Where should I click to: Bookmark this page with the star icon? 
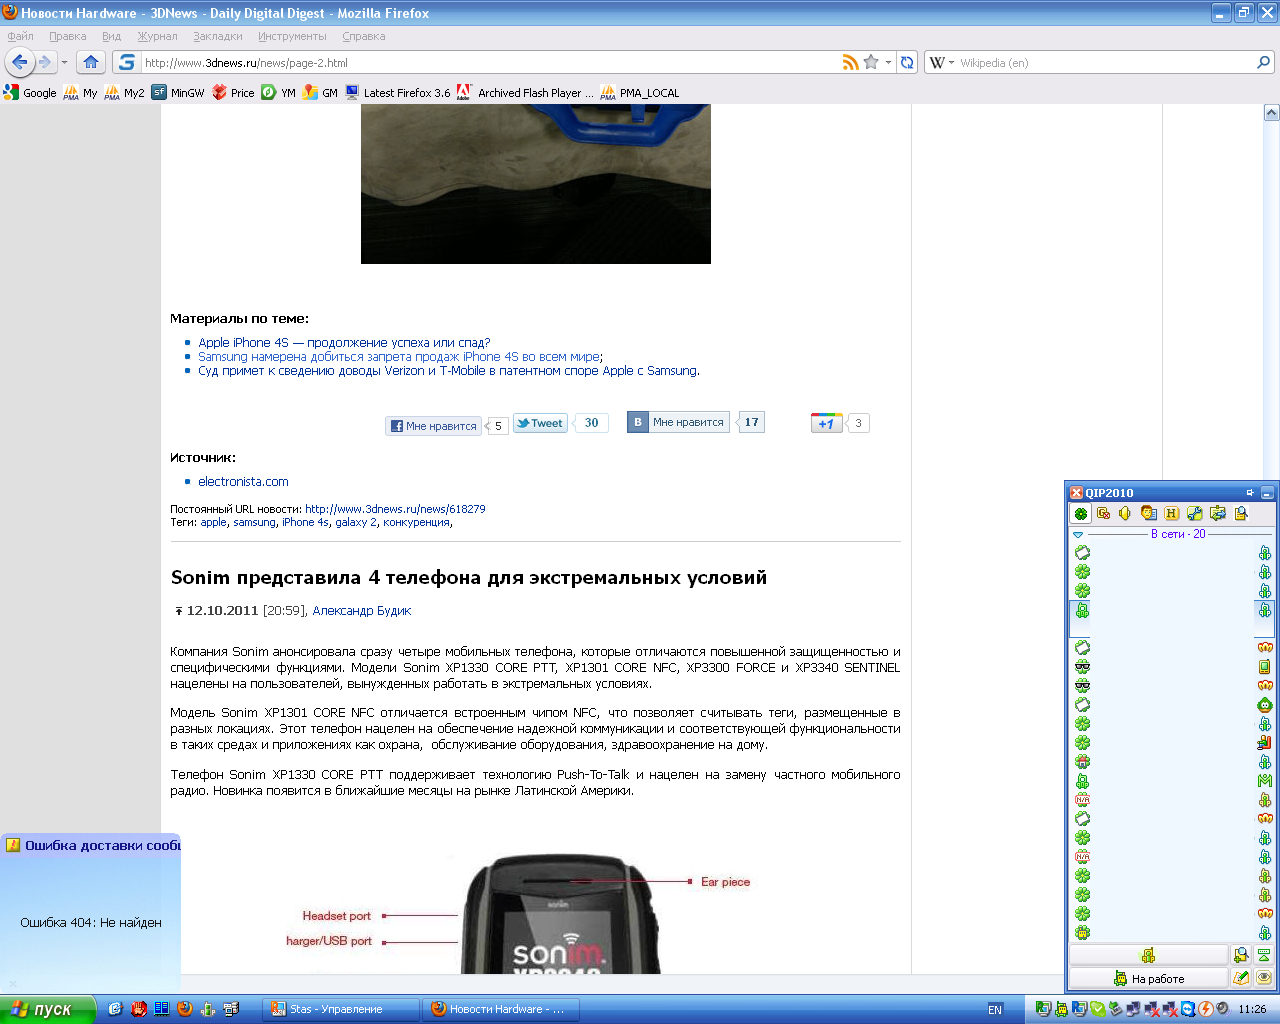(871, 62)
